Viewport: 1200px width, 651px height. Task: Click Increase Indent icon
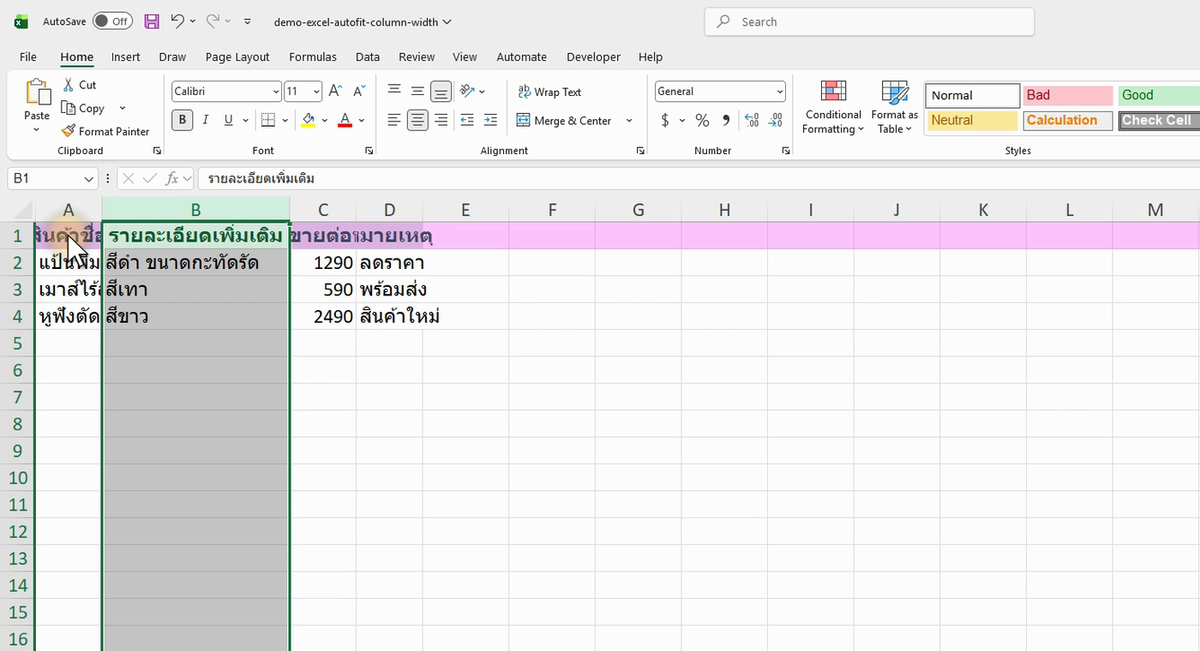[x=490, y=120]
